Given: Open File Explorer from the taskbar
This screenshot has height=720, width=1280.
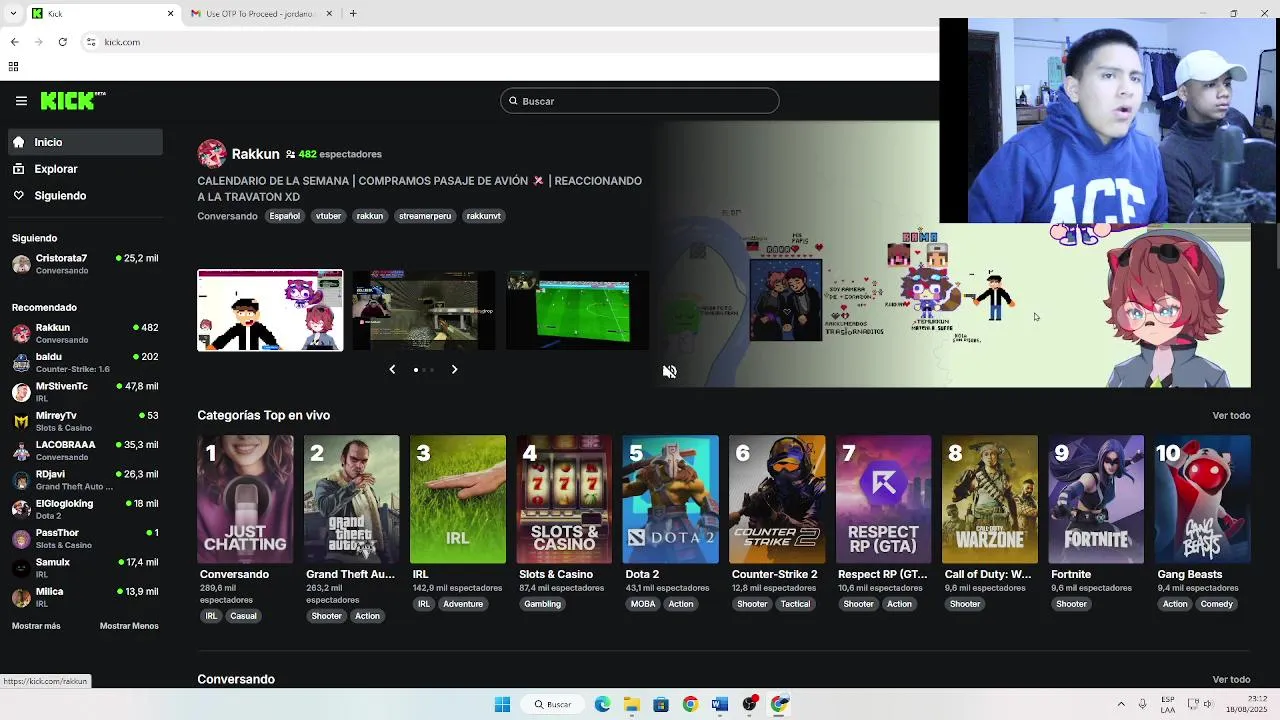Looking at the screenshot, I should [x=632, y=704].
